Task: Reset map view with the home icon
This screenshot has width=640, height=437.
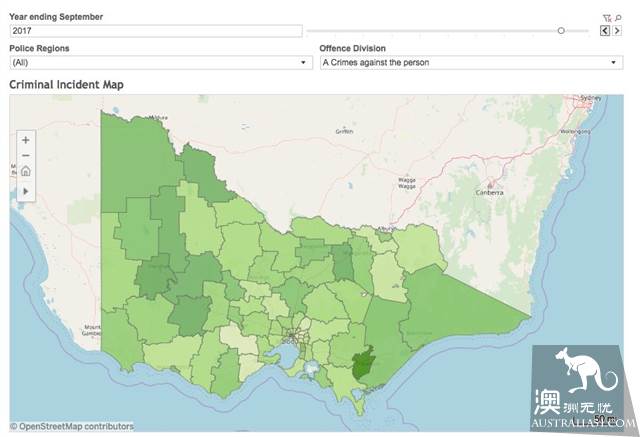Action: click(x=26, y=171)
